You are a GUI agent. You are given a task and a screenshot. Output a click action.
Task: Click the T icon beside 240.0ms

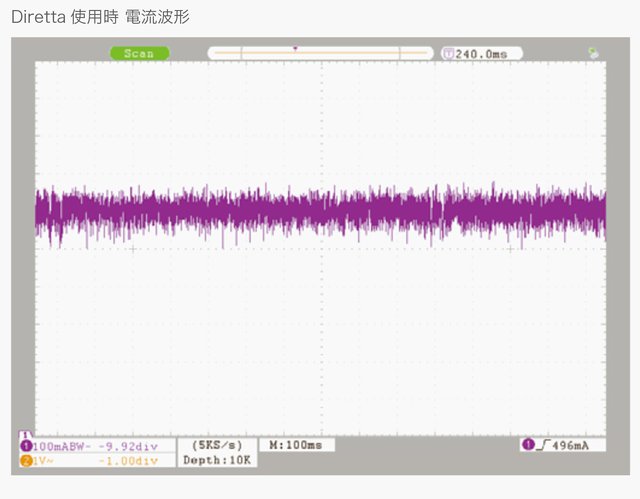pos(447,53)
